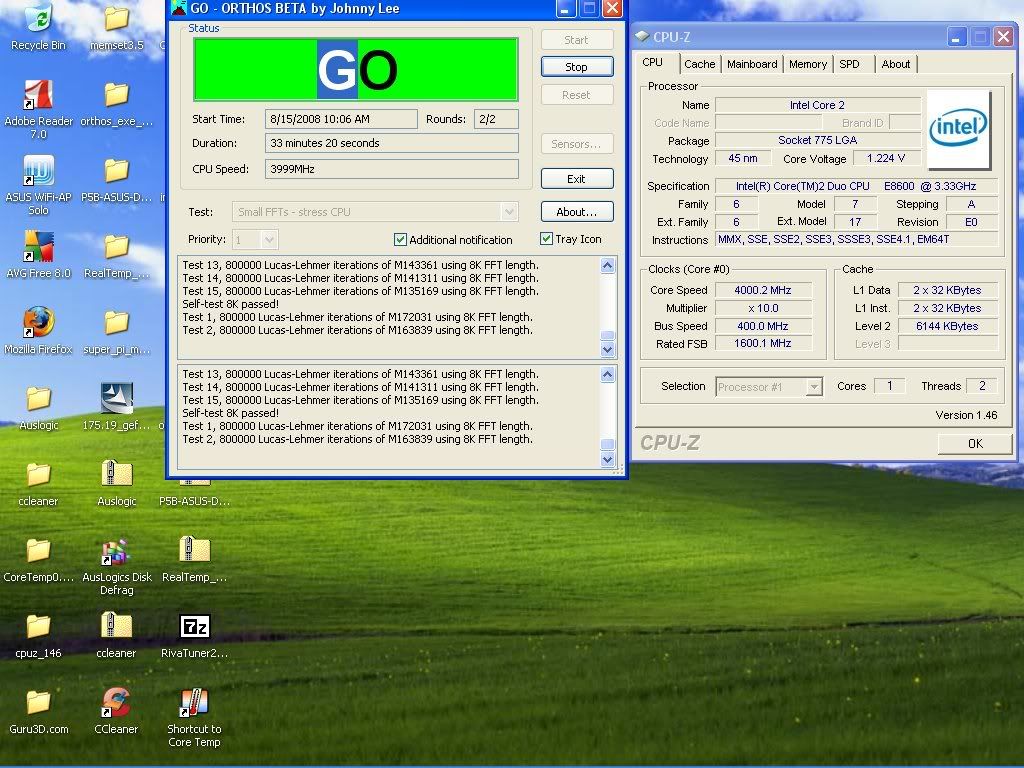Select the super_pi_mod folder icon
The image size is (1024, 768).
116,323
